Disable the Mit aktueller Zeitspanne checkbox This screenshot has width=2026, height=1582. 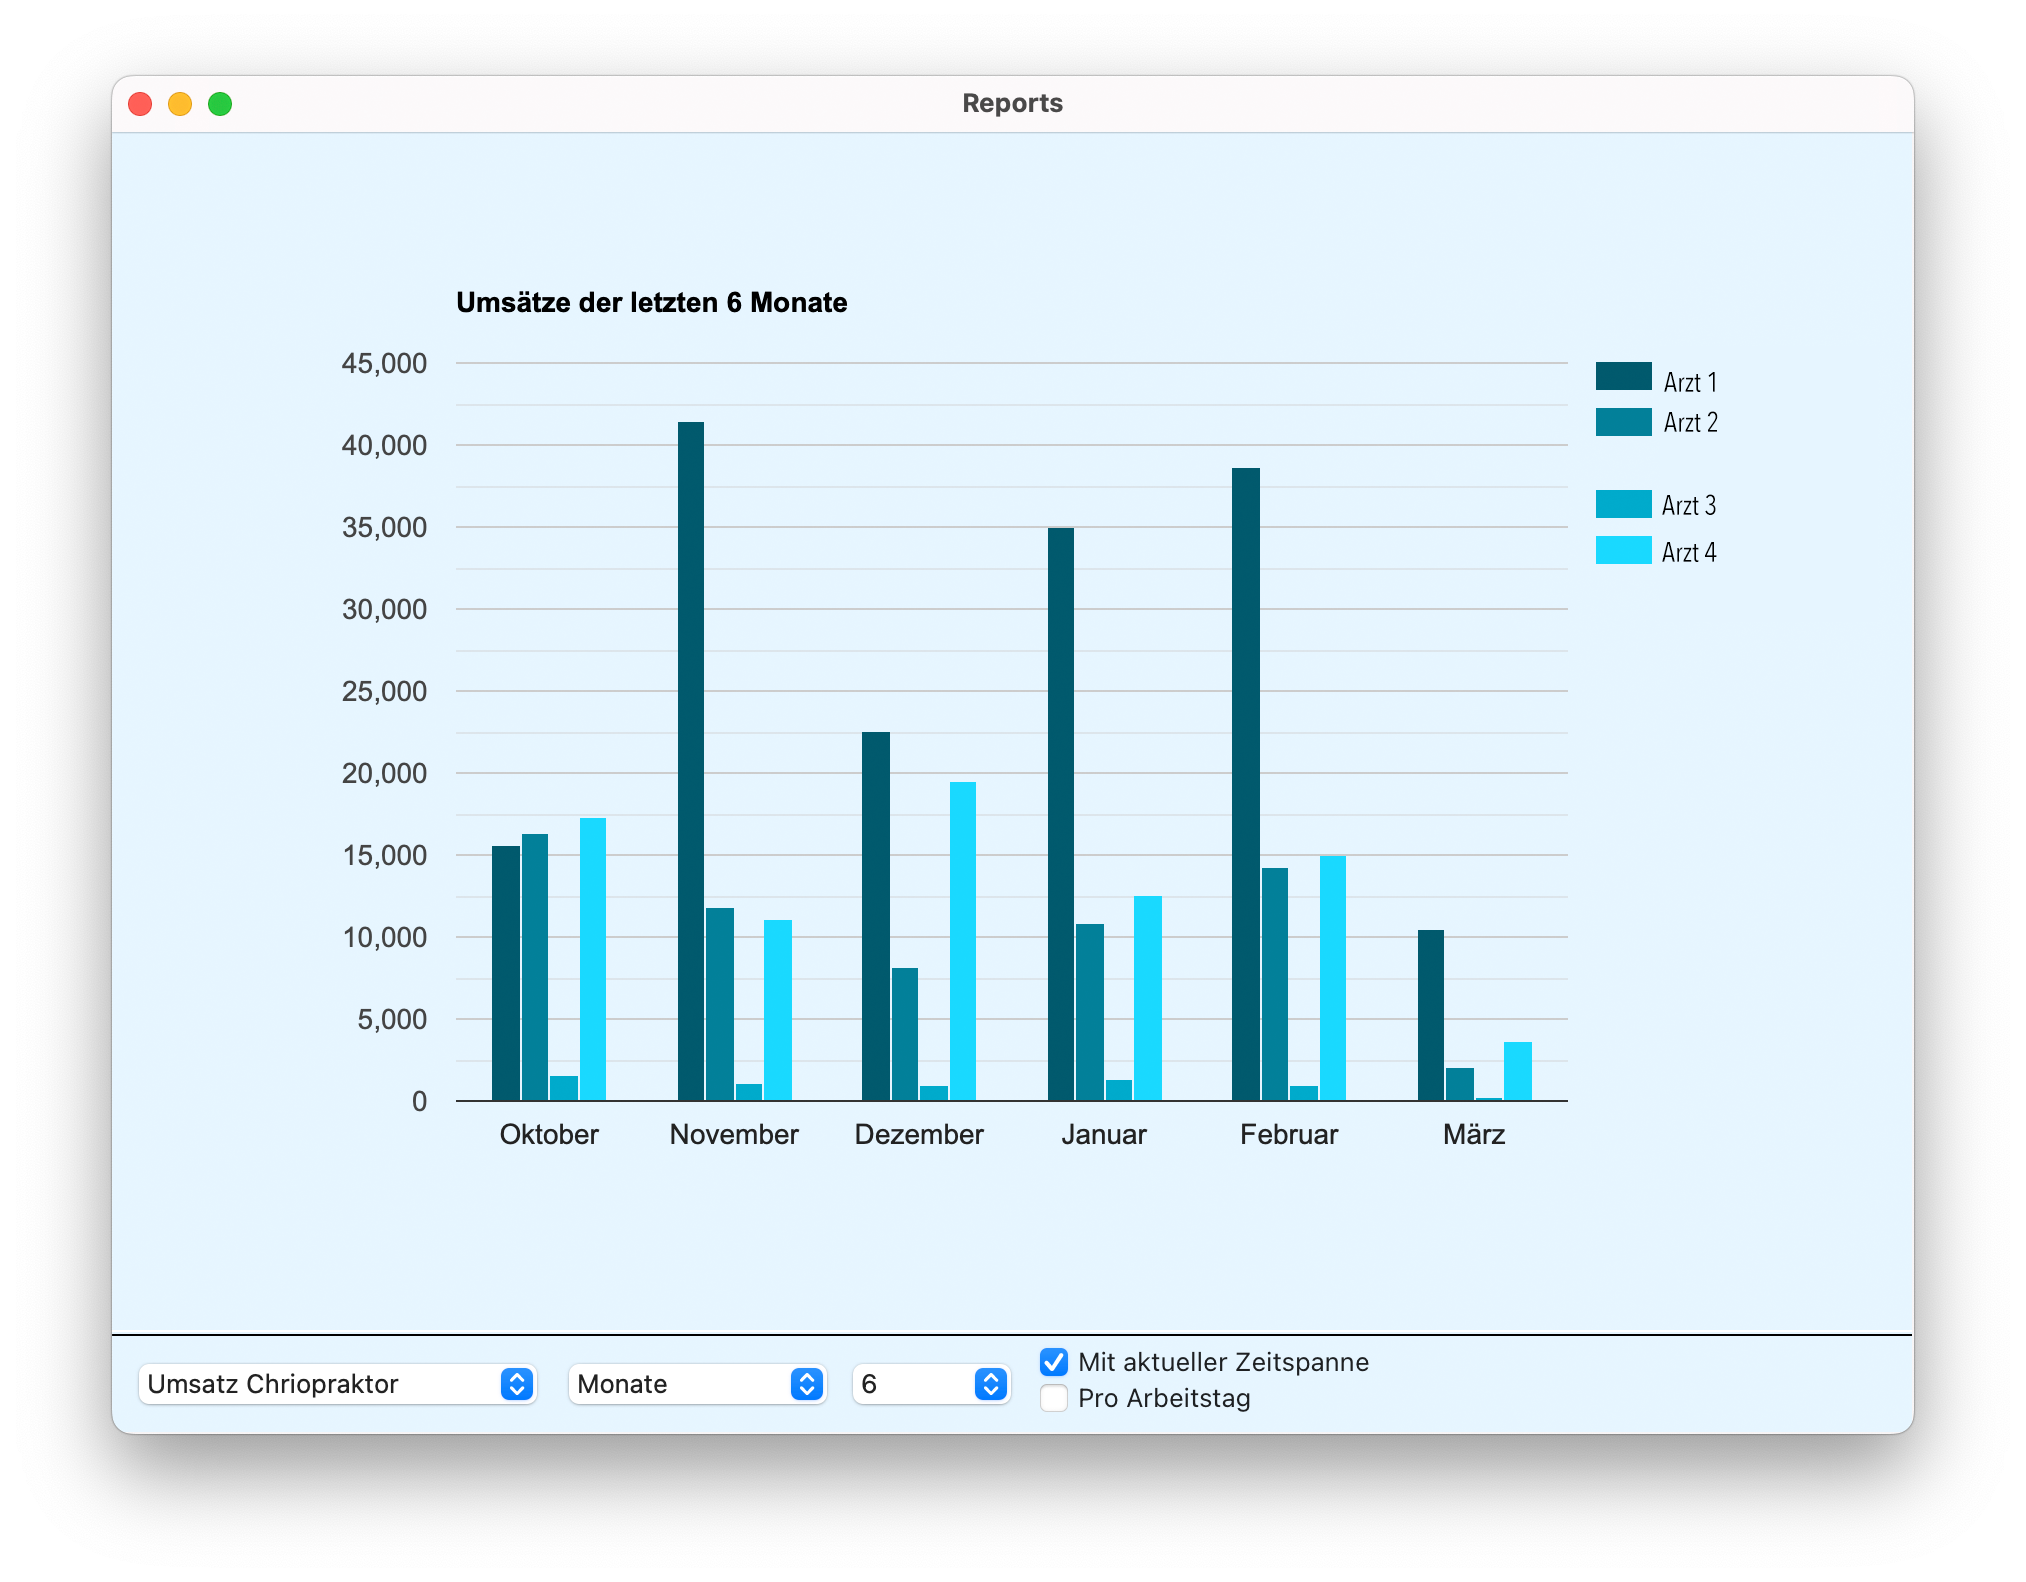pos(1053,1362)
